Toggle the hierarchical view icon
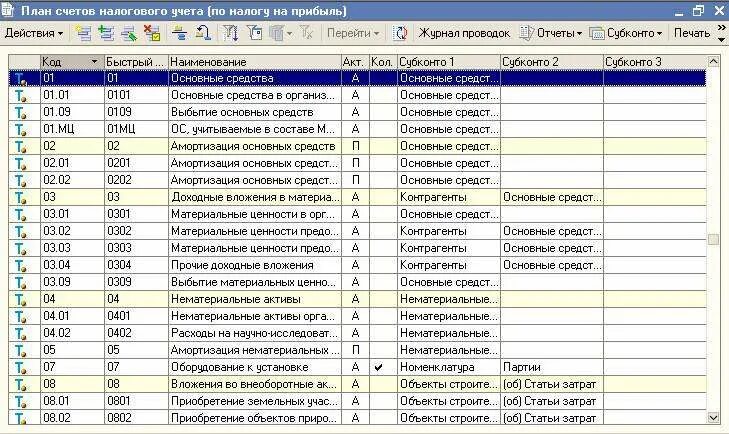Screen dimensions: 729x434 pos(179,33)
